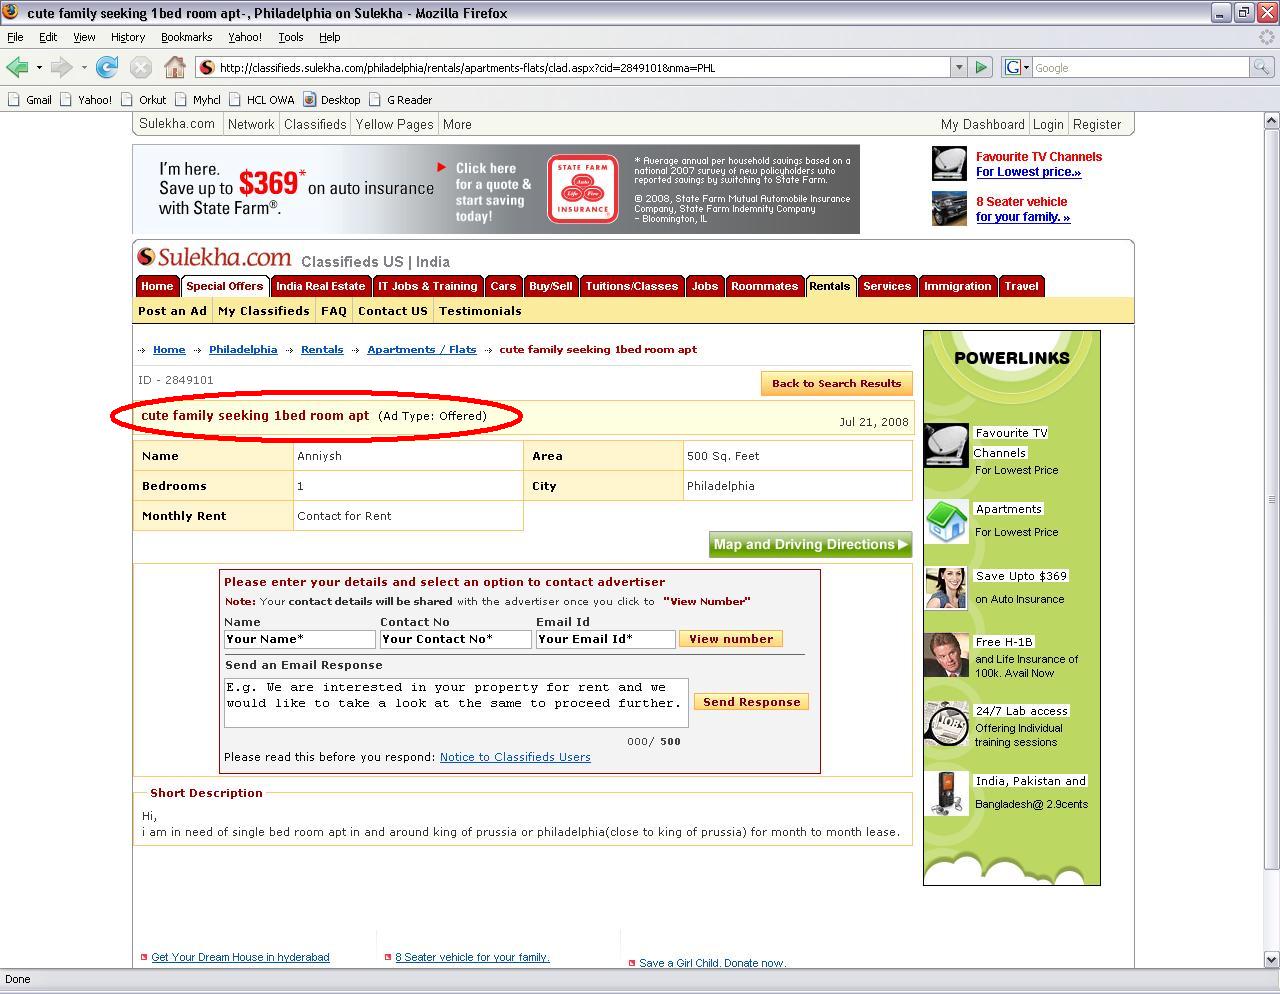Click the Apartments / Flats breadcrumb link
The image size is (1280, 994).
(x=422, y=349)
